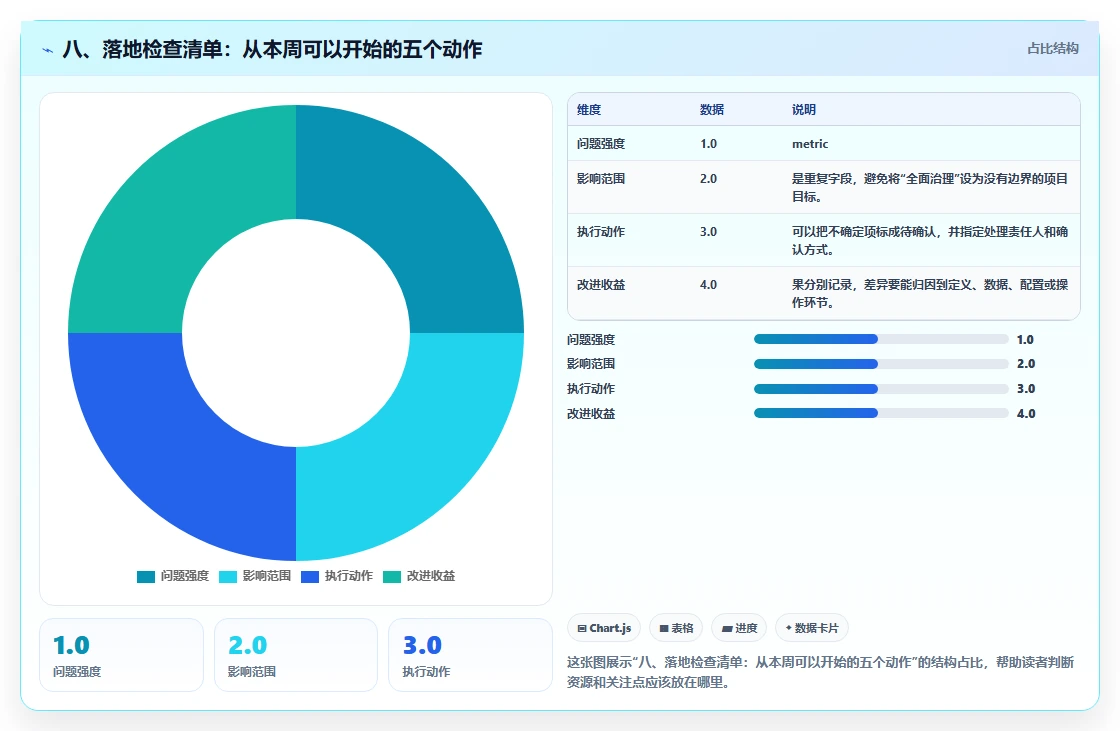This screenshot has height=731, width=1120.
Task: Click progress value 4.0 beside 改进收益 bar
Action: point(1026,413)
